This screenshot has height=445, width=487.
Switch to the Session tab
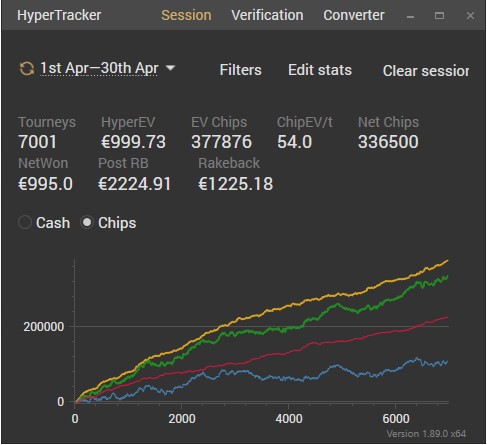point(186,15)
